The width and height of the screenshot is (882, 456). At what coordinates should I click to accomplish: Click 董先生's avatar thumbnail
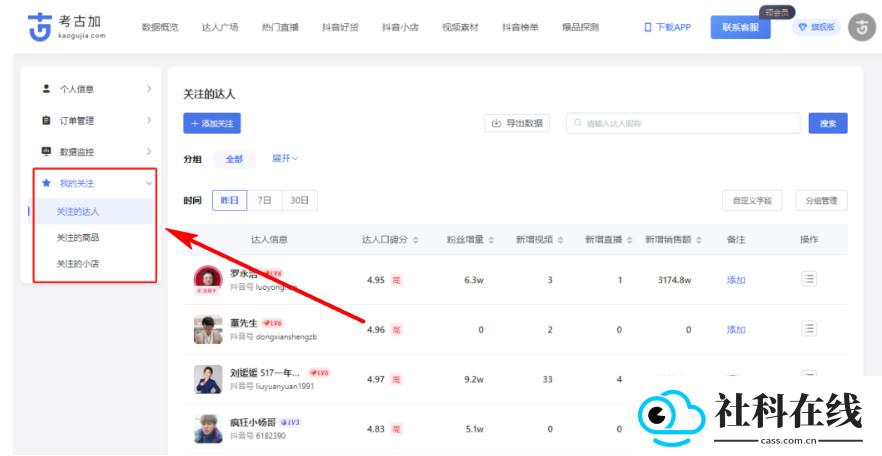pyautogui.click(x=208, y=329)
